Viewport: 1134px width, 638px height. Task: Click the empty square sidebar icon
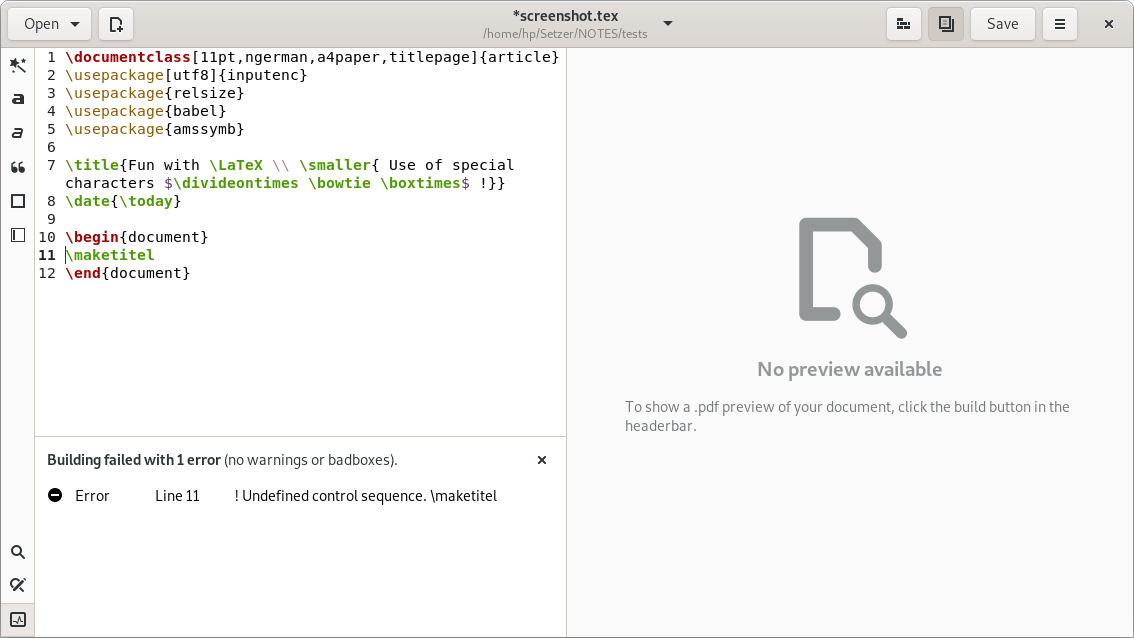pyautogui.click(x=18, y=201)
